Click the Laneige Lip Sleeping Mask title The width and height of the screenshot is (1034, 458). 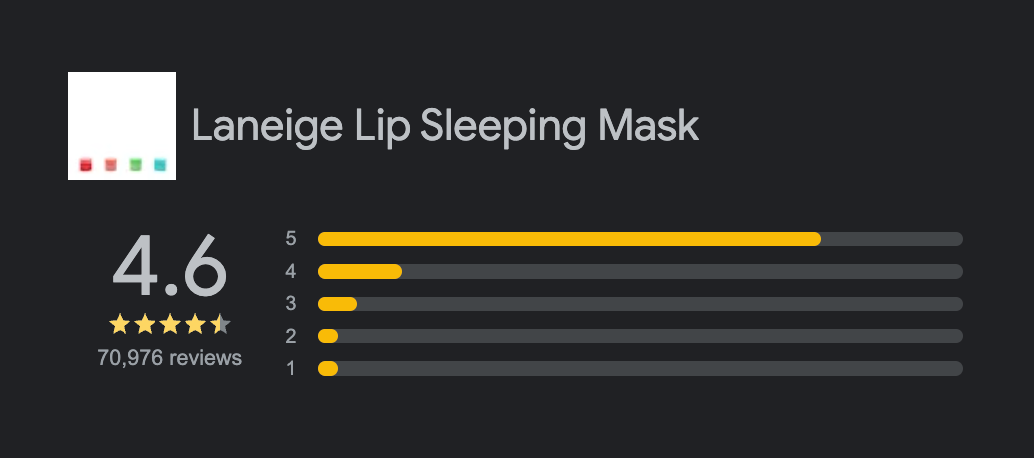[445, 127]
